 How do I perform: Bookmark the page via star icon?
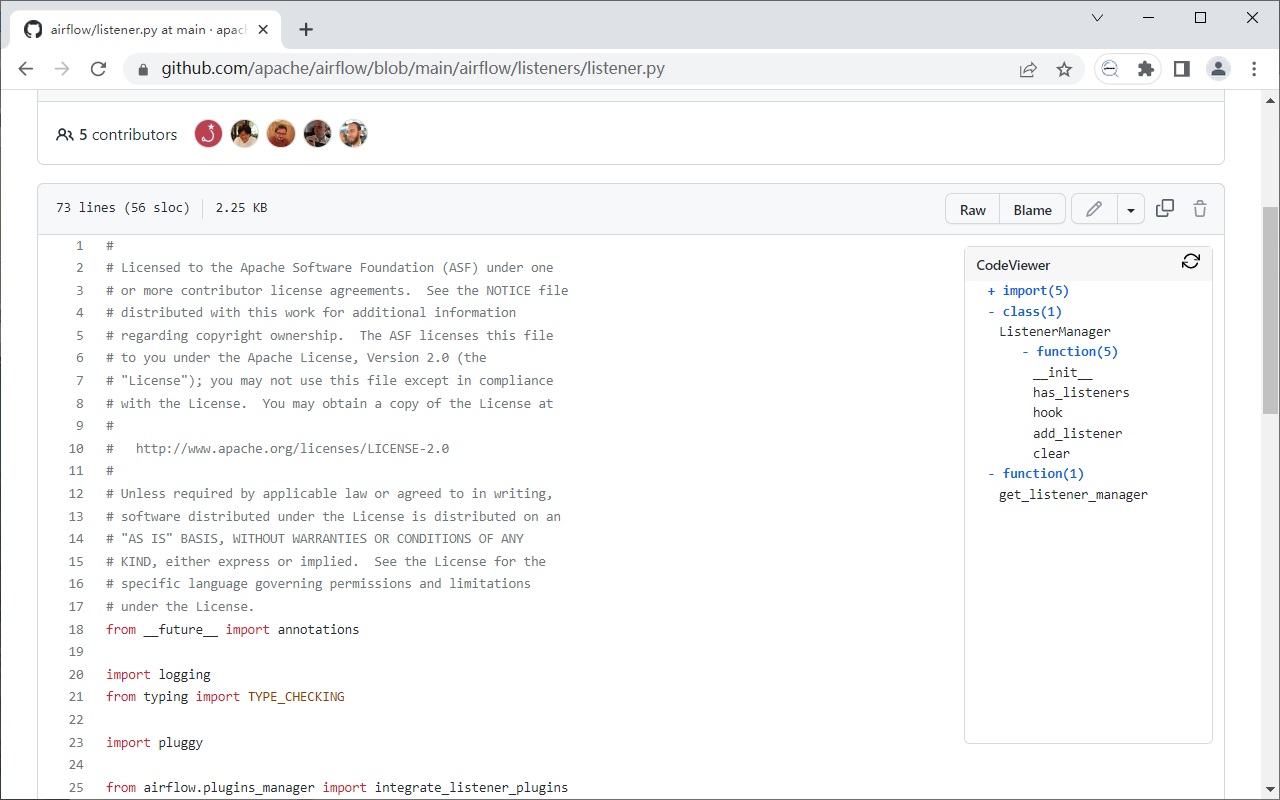tap(1064, 69)
